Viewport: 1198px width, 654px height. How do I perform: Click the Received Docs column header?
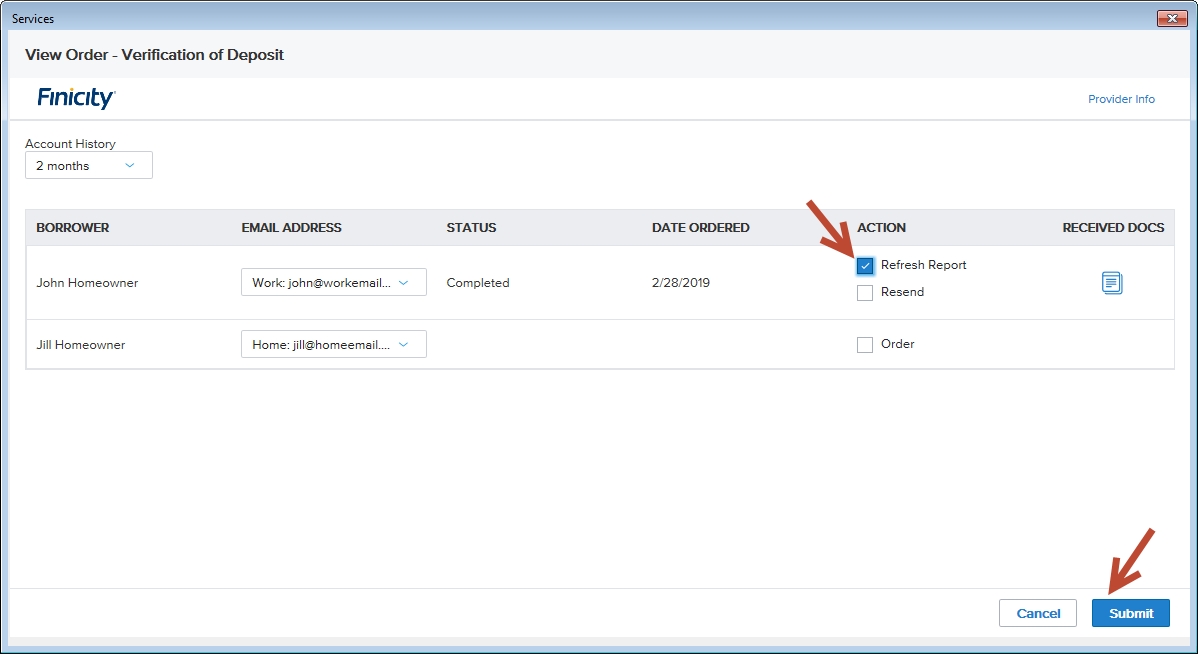tap(1112, 228)
